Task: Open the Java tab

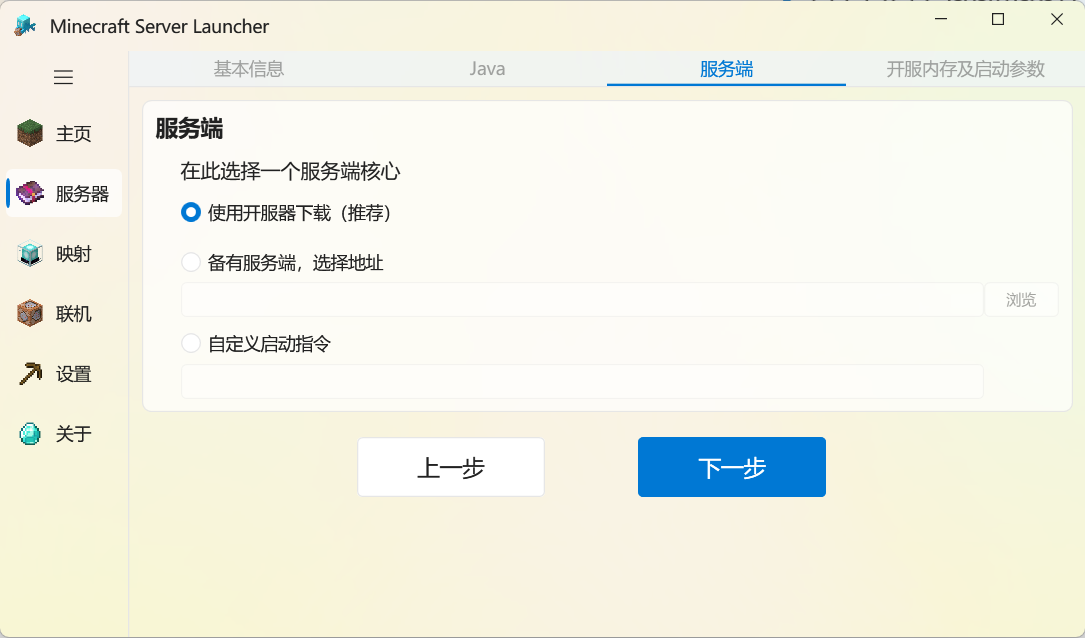Action: point(487,69)
